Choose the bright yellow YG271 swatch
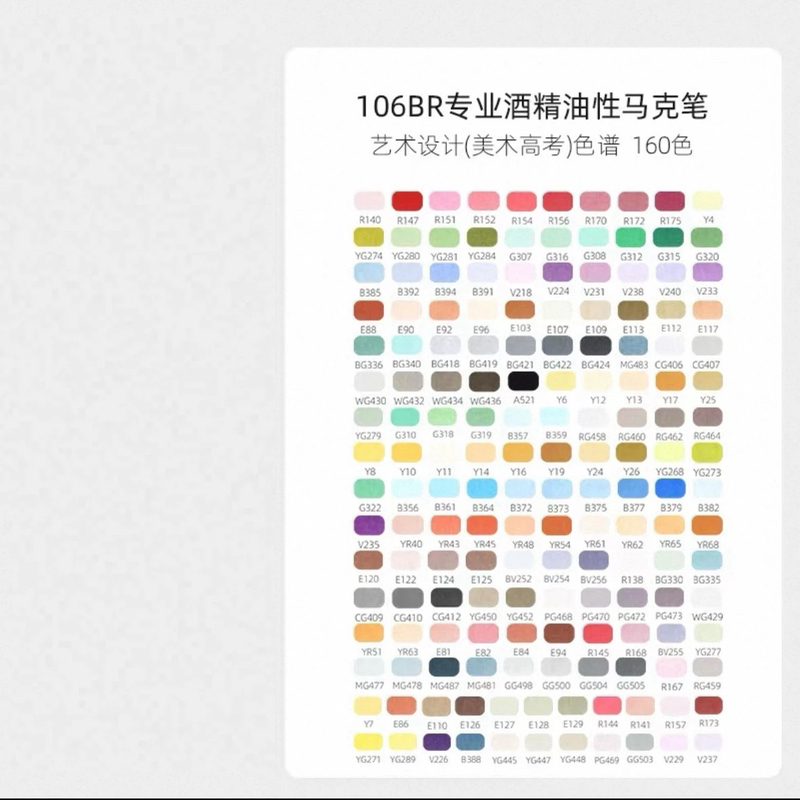The height and width of the screenshot is (800, 800). click(x=369, y=741)
